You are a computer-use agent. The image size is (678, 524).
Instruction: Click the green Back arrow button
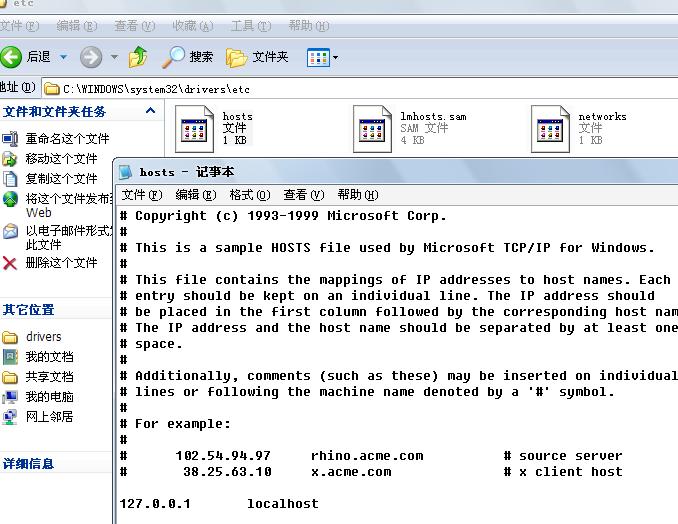pyautogui.click(x=11, y=57)
